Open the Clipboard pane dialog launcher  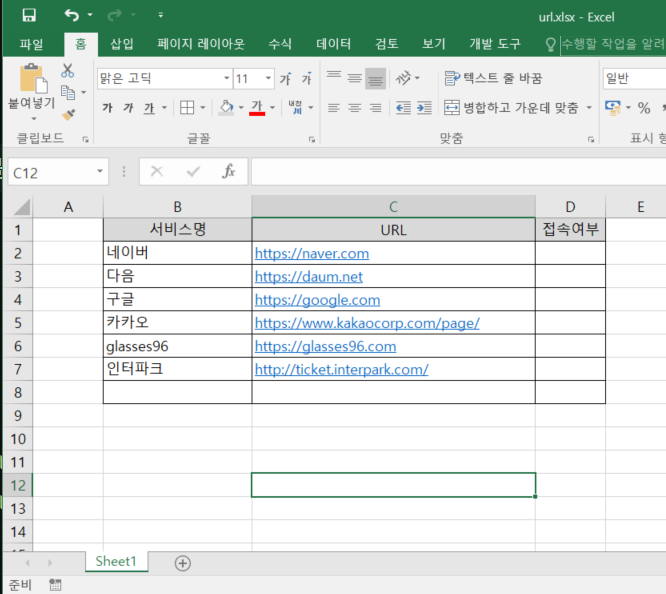[x=85, y=139]
